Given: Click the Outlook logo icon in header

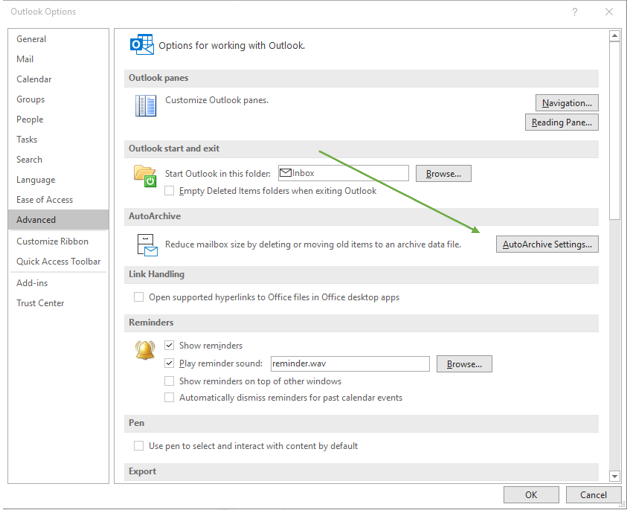Looking at the screenshot, I should (x=142, y=44).
